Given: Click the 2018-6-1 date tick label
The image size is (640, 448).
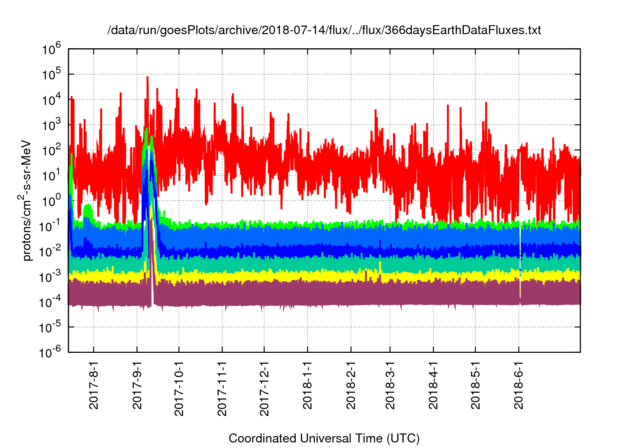Looking at the screenshot, I should [519, 383].
